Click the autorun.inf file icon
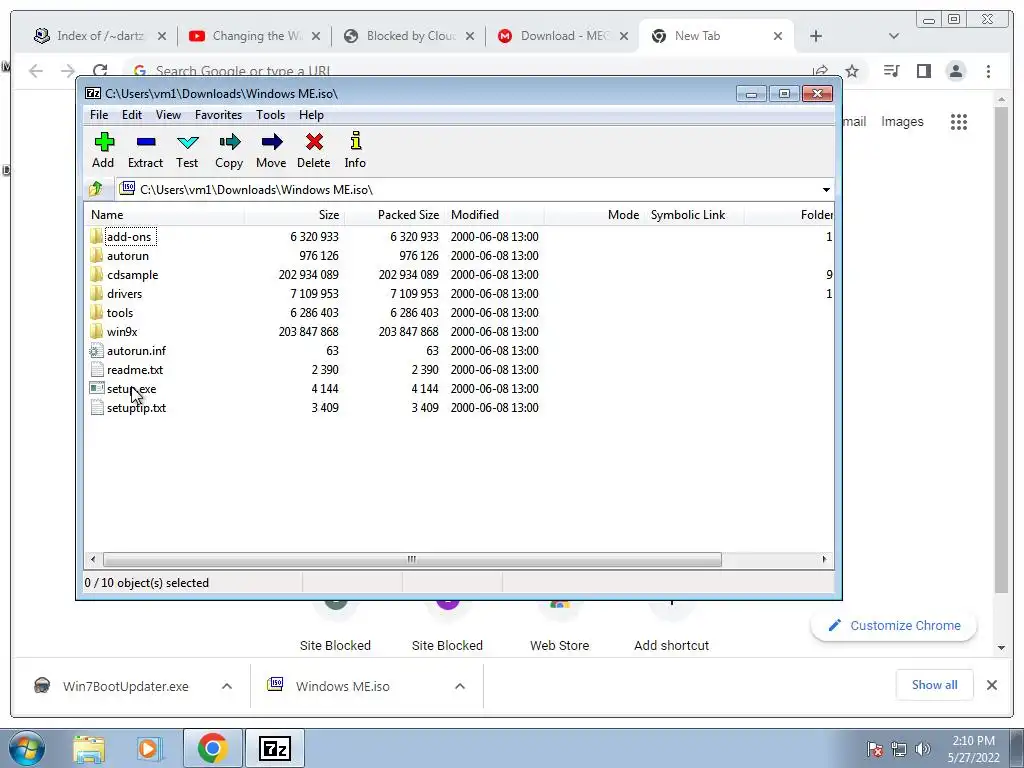1024x768 pixels. [97, 351]
